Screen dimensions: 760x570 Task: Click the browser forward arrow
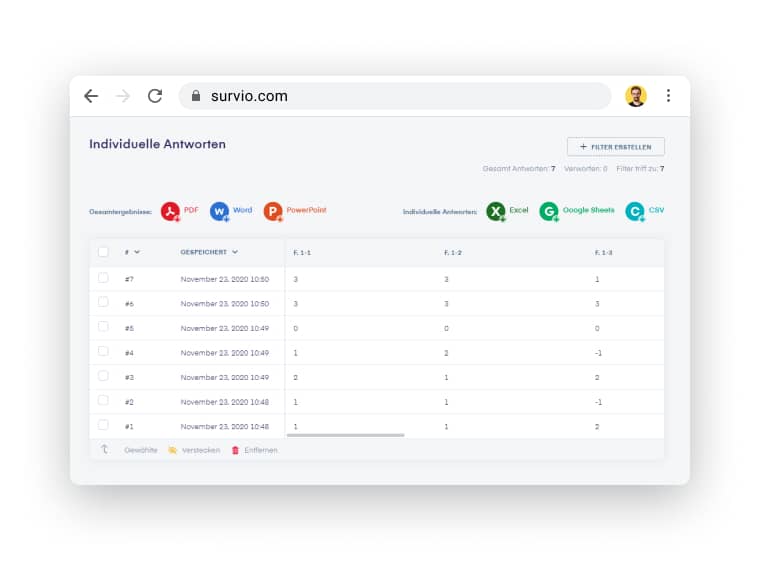tap(123, 96)
